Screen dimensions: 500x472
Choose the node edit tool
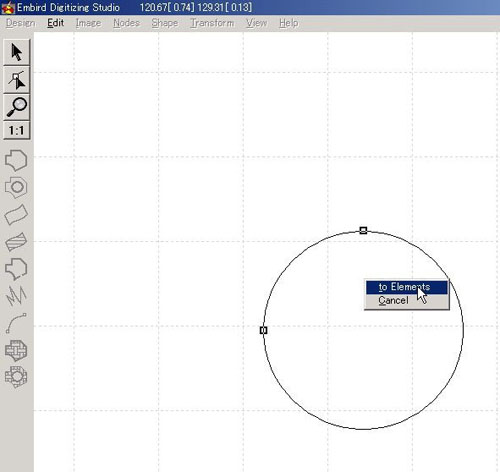click(16, 80)
